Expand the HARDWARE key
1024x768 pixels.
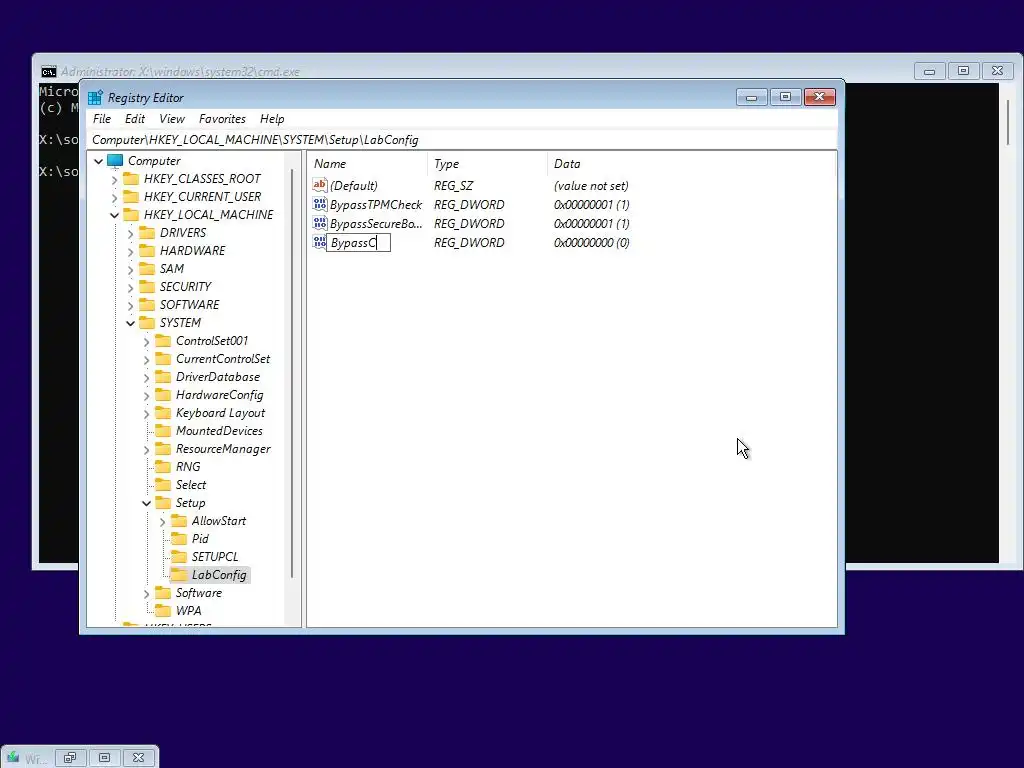click(131, 251)
